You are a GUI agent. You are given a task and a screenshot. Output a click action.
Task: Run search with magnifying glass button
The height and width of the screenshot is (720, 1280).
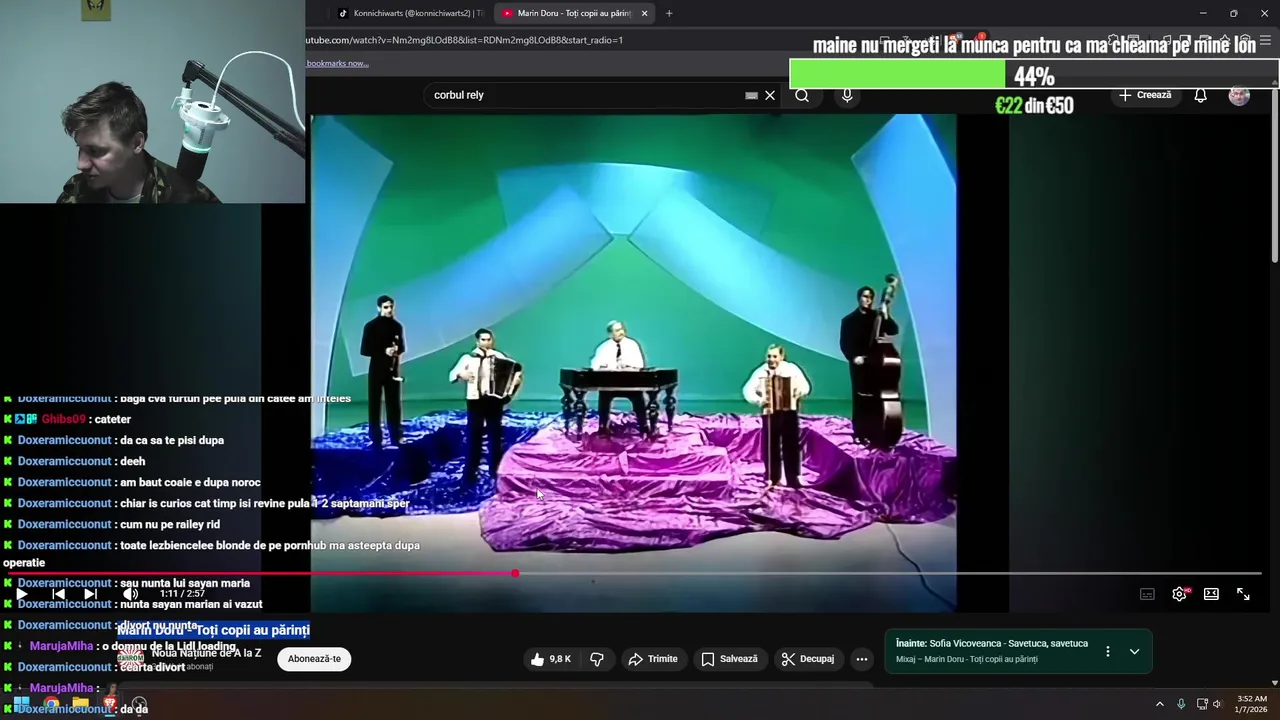tap(802, 95)
